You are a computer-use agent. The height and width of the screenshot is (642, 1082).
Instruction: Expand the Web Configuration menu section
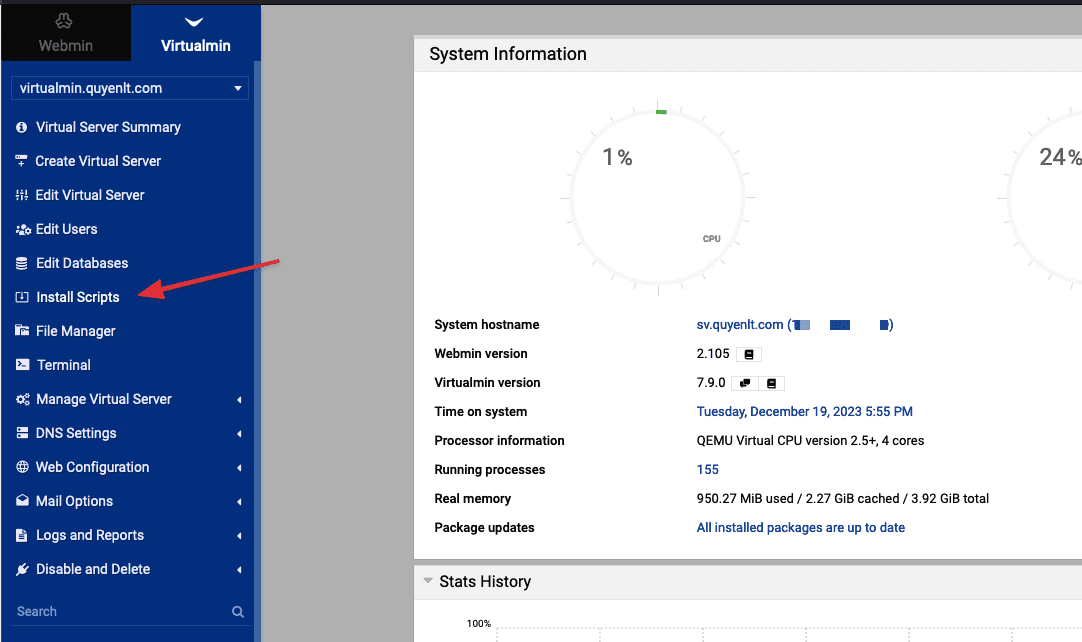pos(92,467)
